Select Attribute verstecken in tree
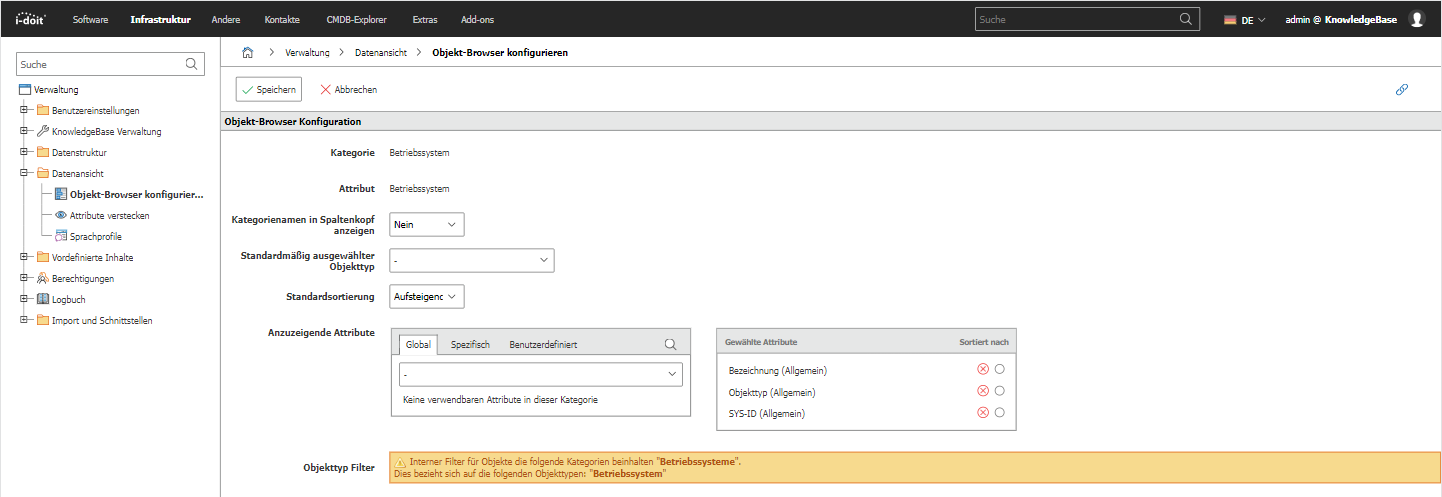The width and height of the screenshot is (1442, 497). (110, 215)
